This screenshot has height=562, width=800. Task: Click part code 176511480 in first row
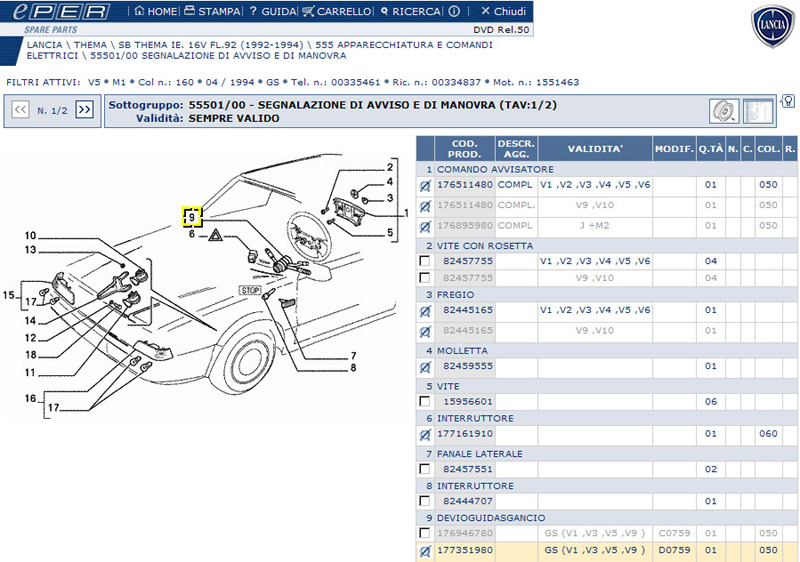point(465,185)
